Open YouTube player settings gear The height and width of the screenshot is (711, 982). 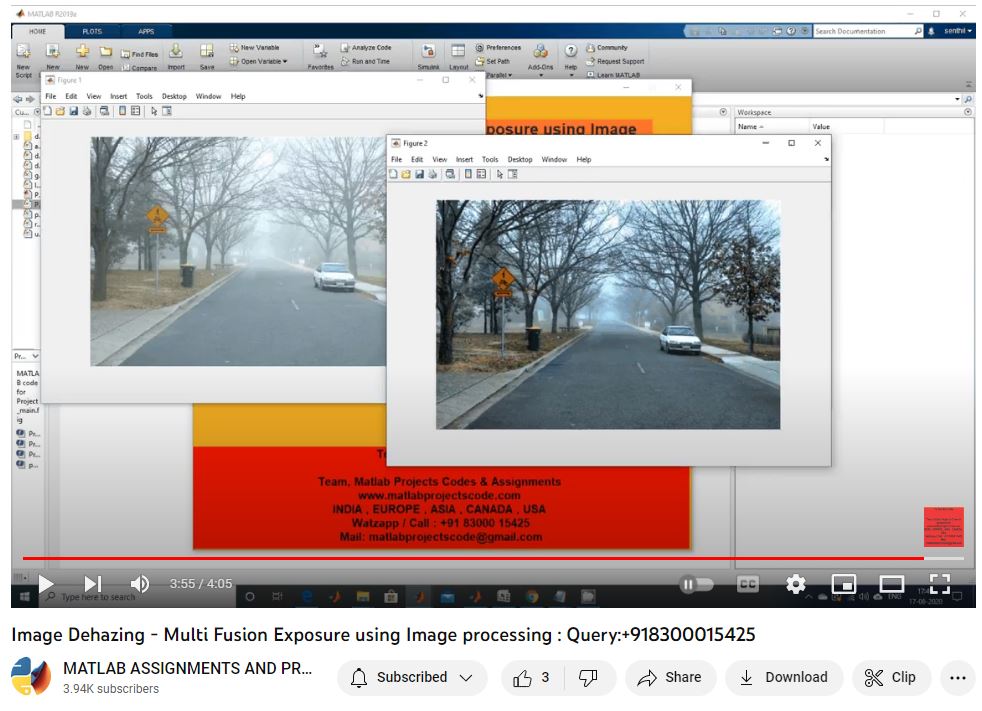(x=795, y=584)
